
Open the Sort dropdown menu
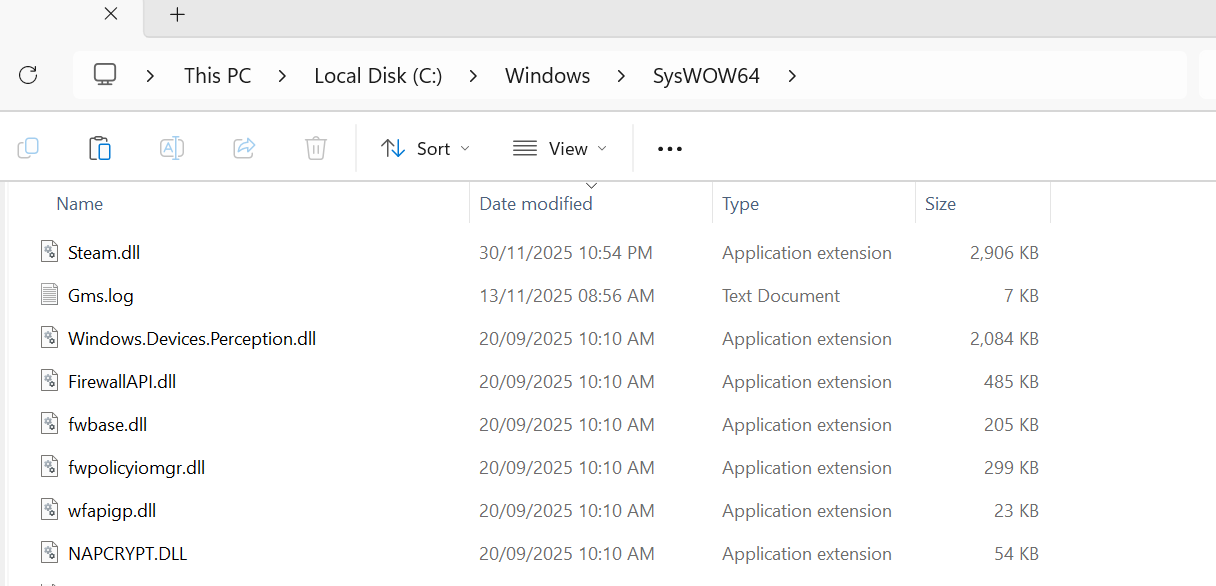point(425,149)
